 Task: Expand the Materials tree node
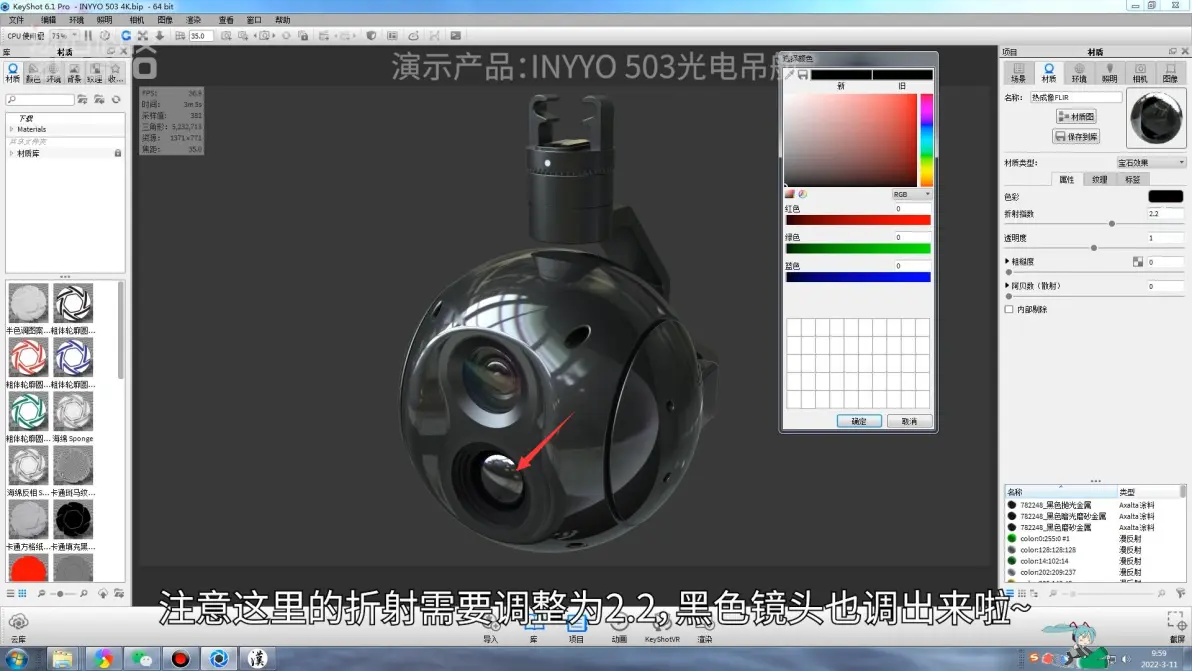click(11, 129)
